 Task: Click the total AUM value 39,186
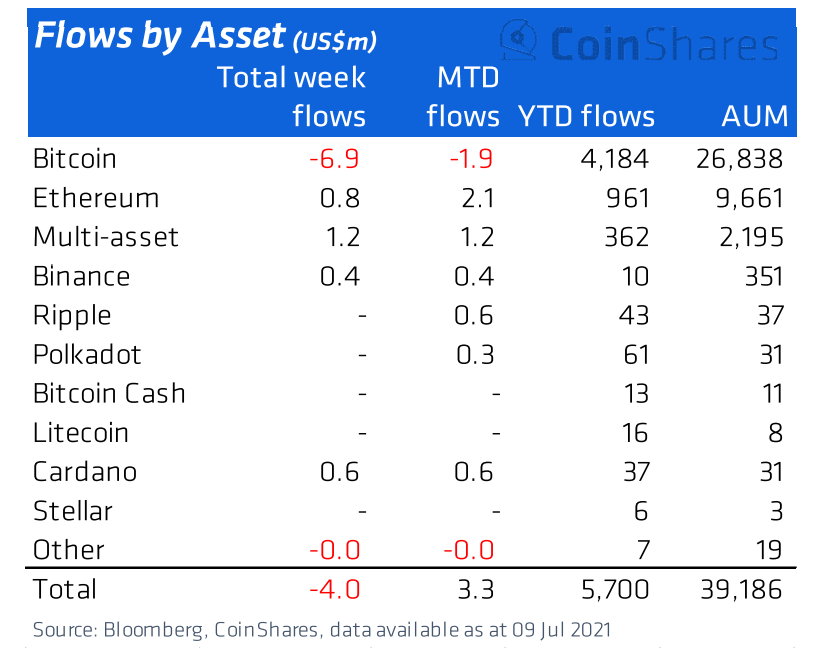[x=742, y=588]
